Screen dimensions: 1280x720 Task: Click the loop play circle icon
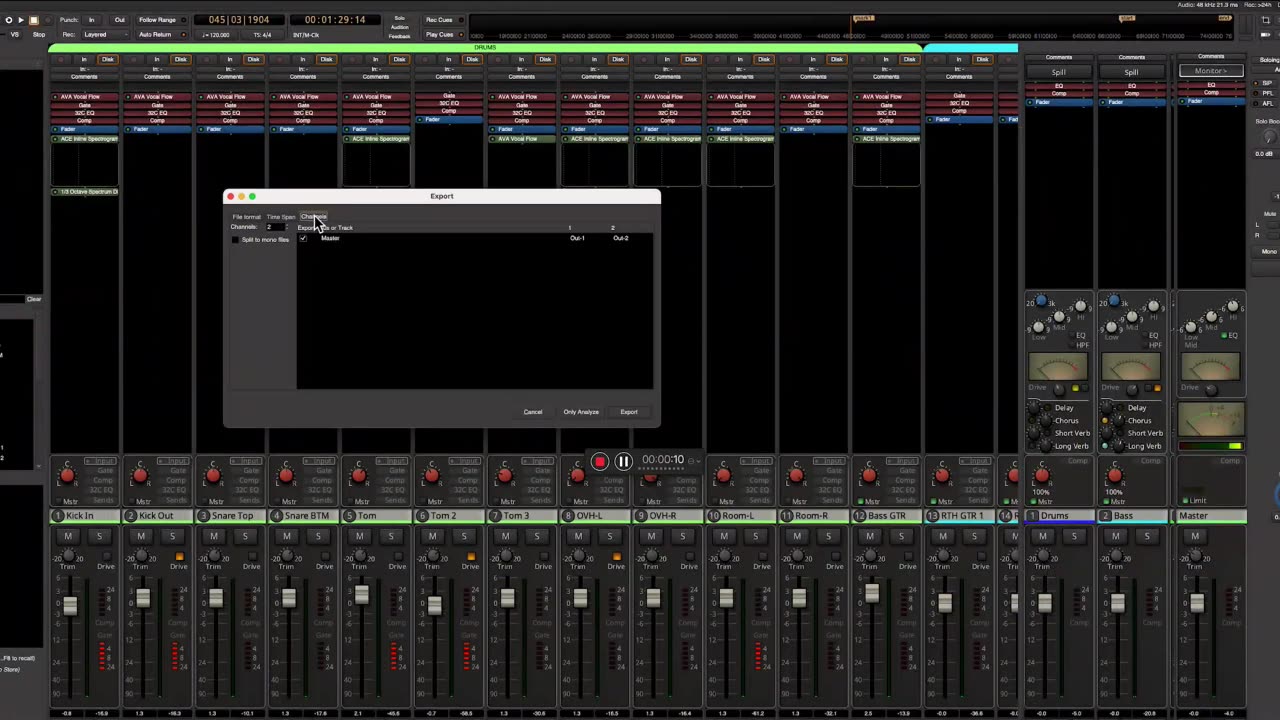pos(9,20)
